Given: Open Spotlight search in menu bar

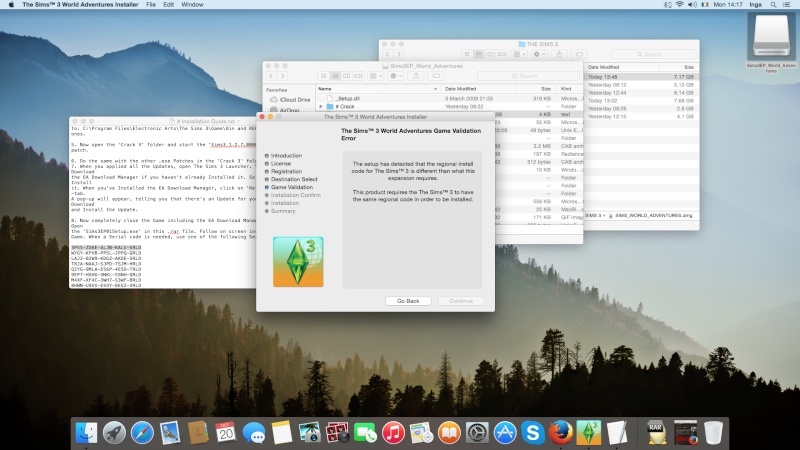Looking at the screenshot, I should [773, 5].
